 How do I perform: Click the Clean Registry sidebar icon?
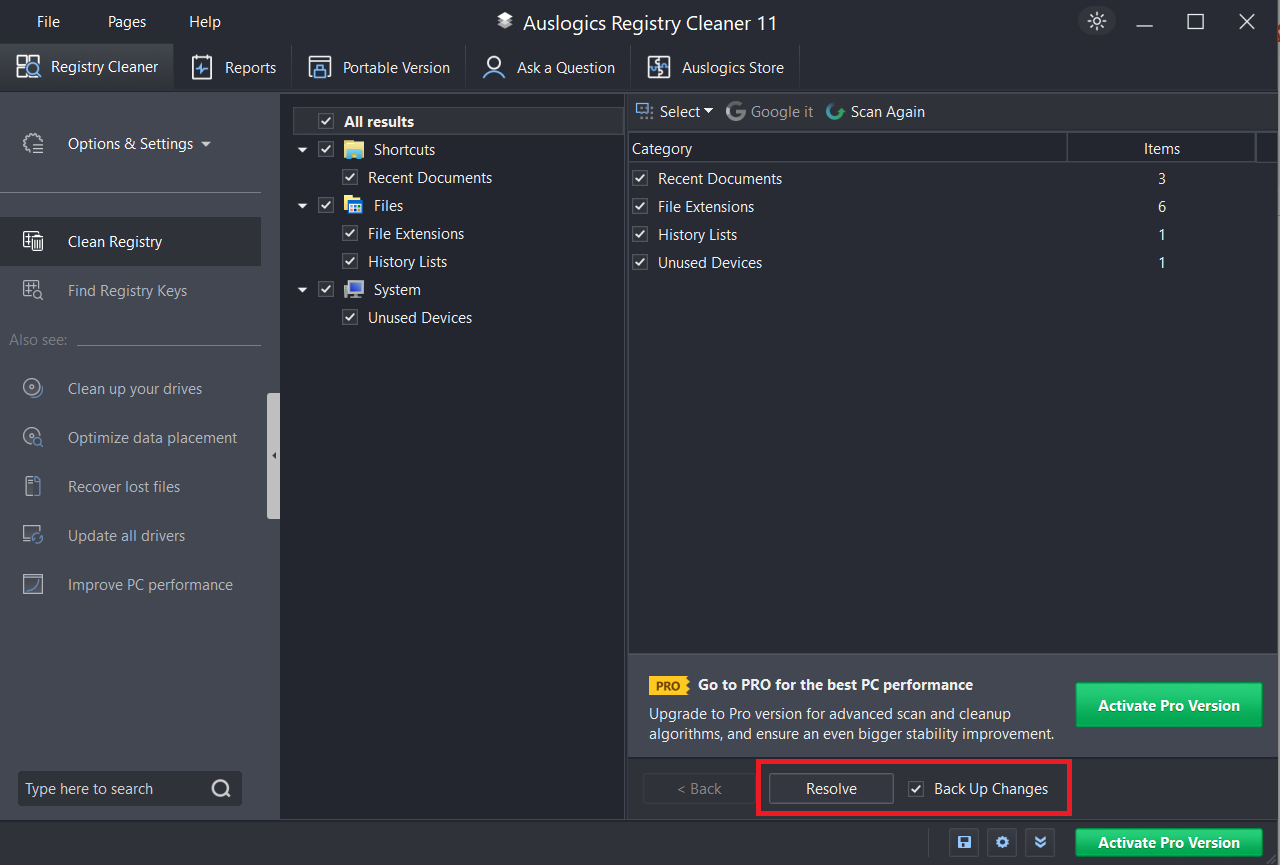click(x=33, y=241)
